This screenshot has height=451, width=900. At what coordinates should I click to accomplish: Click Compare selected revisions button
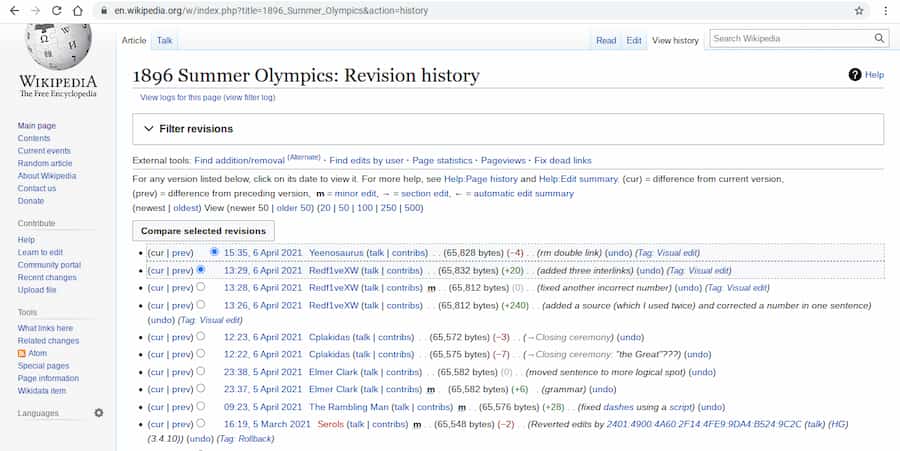tap(203, 231)
